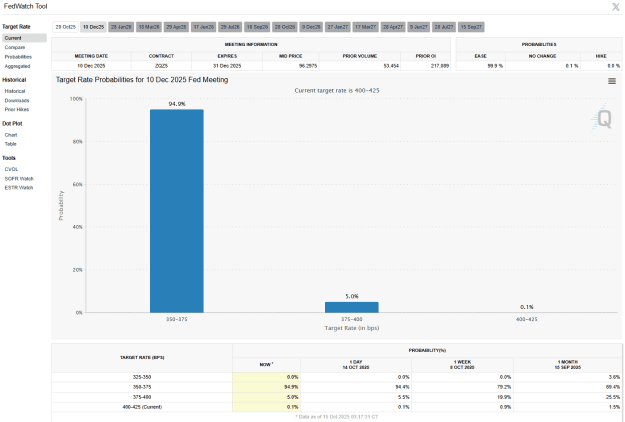Screen dimensions: 625x422
Task: Choose the 28 Apr27 meeting tab
Action: 393,27
